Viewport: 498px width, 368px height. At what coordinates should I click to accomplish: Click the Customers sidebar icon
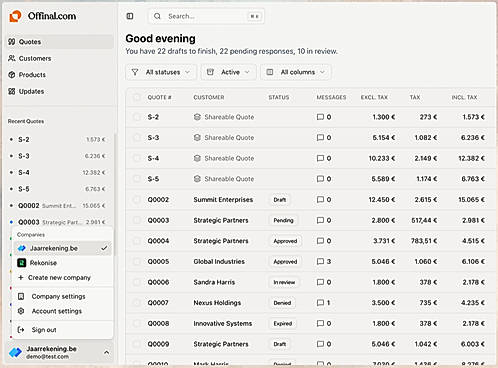pyautogui.click(x=12, y=58)
